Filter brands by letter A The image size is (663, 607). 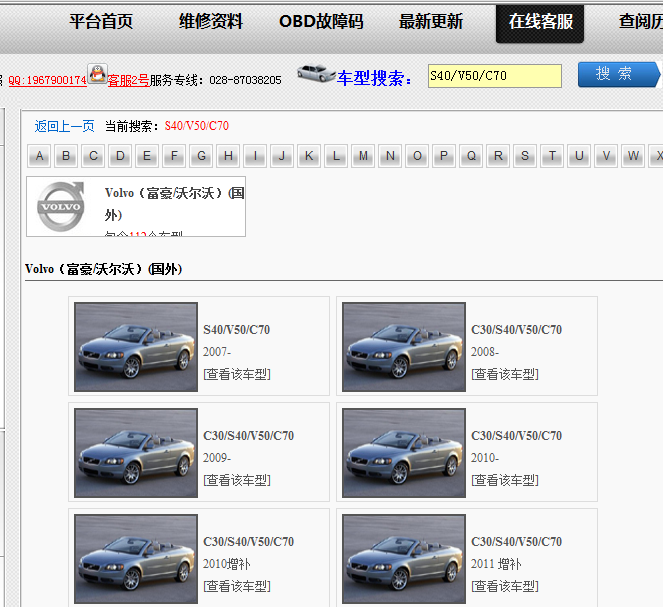(39, 156)
